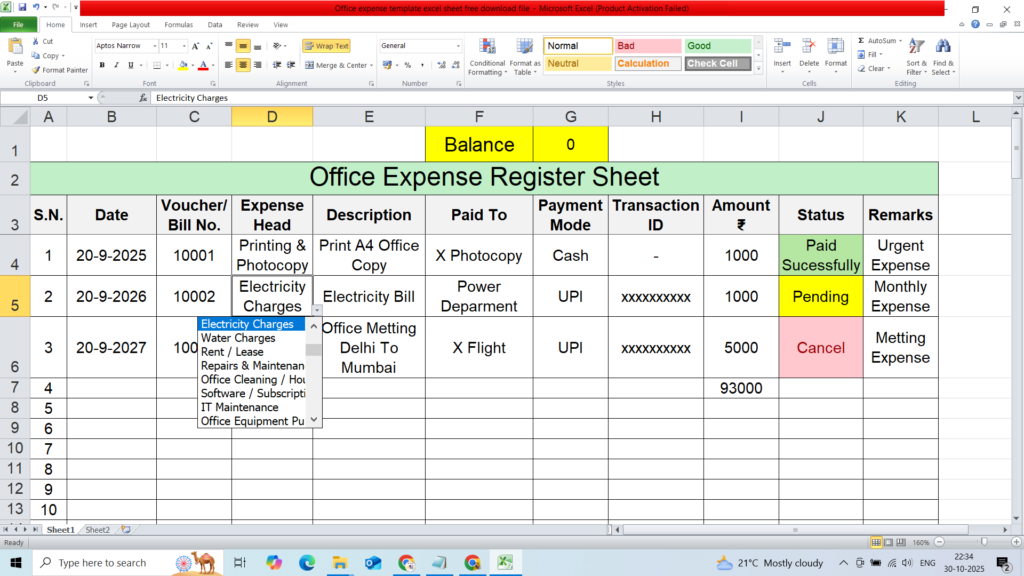This screenshot has width=1024, height=576.
Task: Click the Insert Function fx icon
Action: 144,98
